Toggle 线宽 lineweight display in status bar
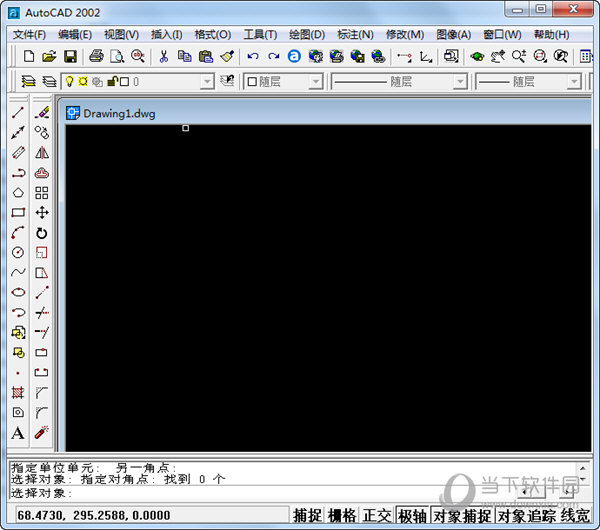 [575, 515]
